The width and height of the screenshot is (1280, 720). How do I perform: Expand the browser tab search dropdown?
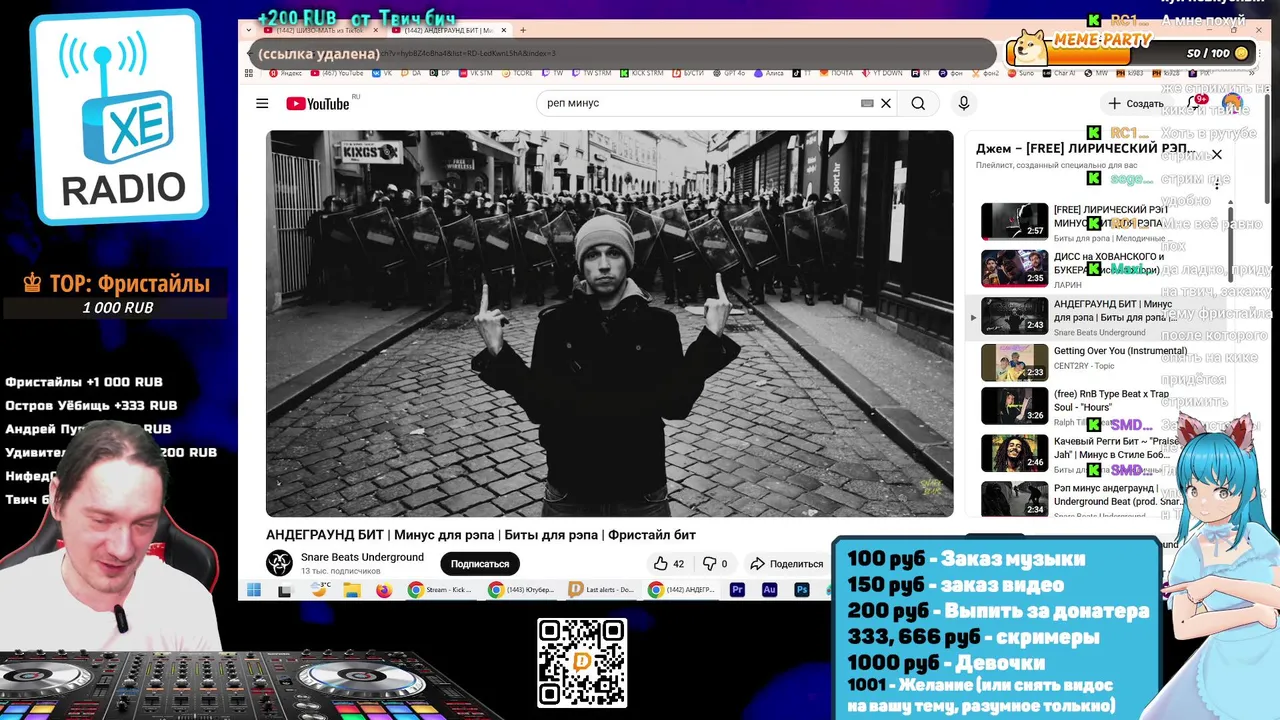(x=249, y=30)
